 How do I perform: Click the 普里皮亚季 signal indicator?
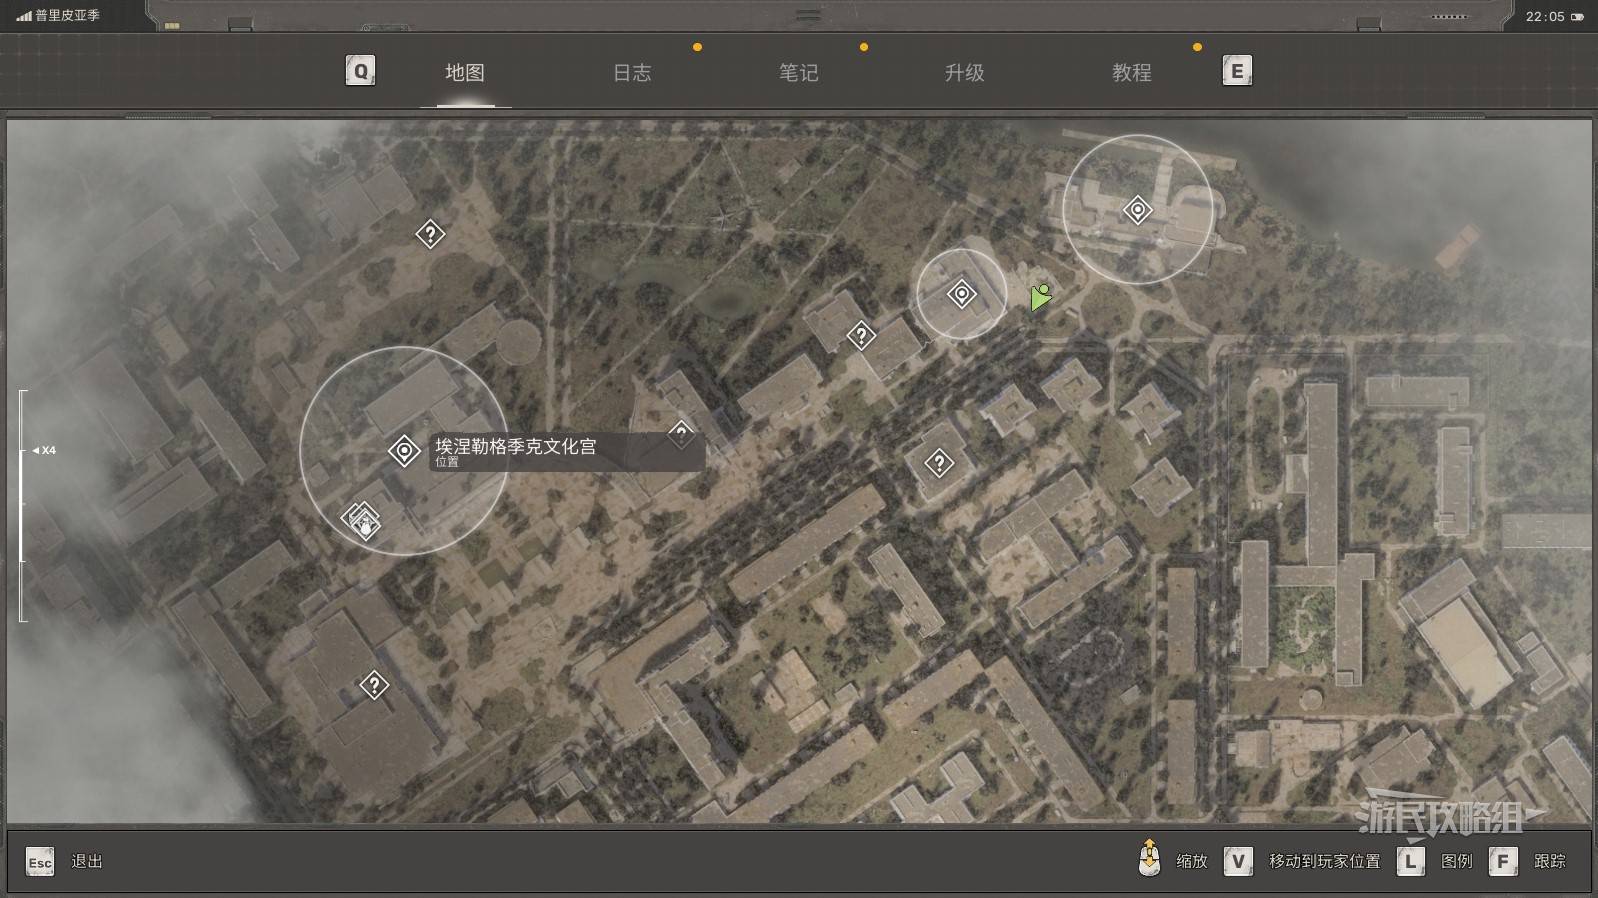[58, 16]
